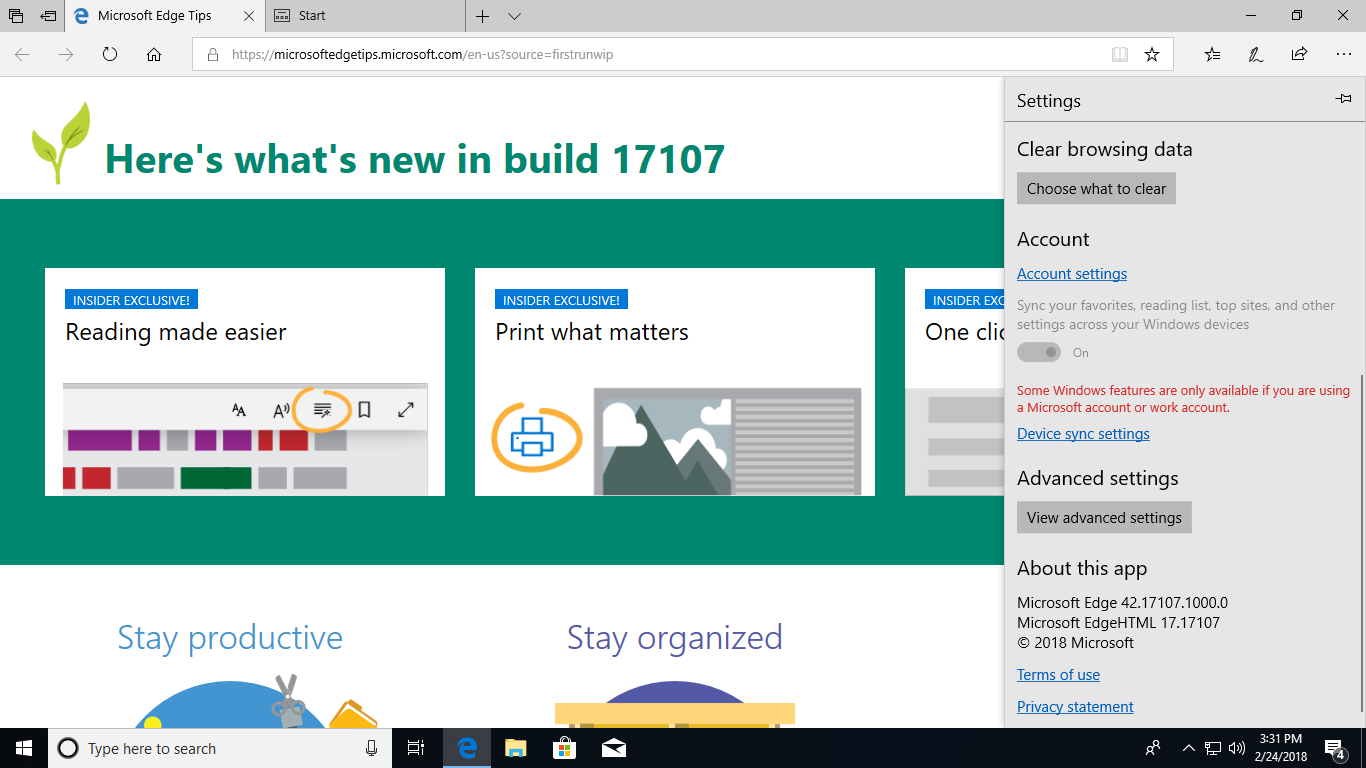Click the Type here to search box
The height and width of the screenshot is (768, 1366).
click(x=220, y=748)
